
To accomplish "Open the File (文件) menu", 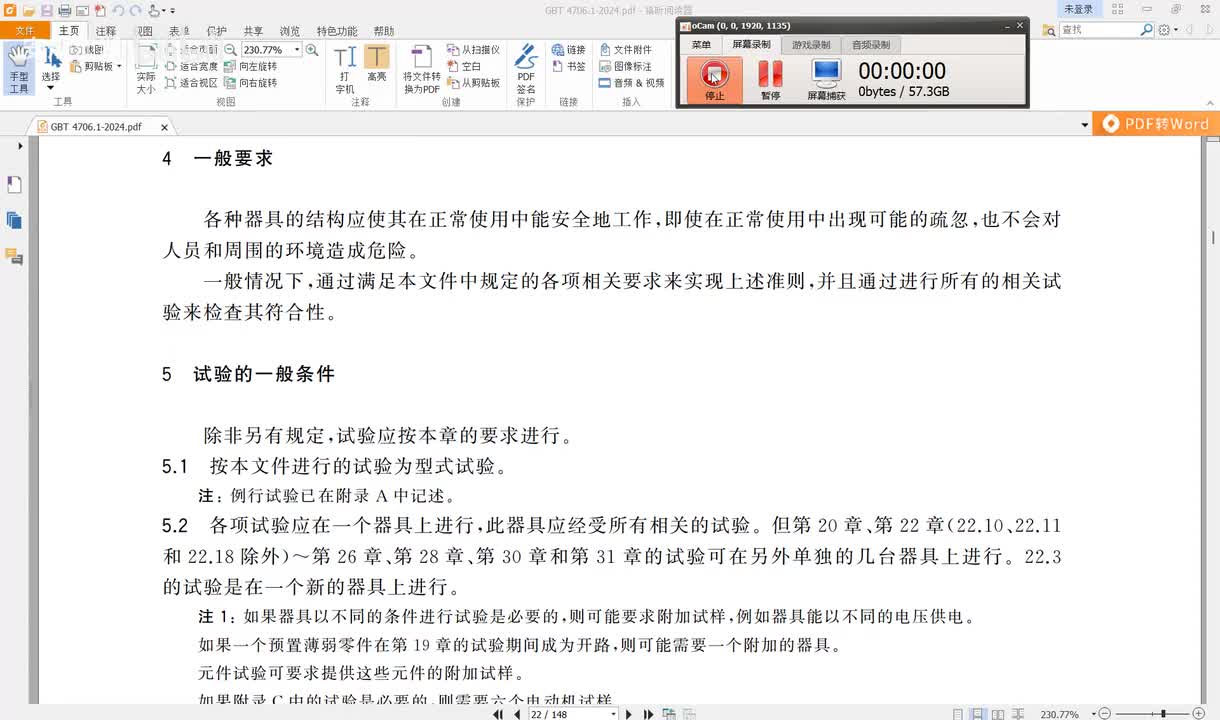I will [24, 31].
